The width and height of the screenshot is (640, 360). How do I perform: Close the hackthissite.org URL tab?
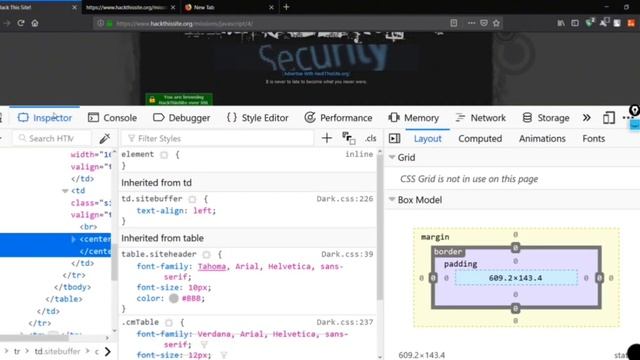click(x=173, y=7)
